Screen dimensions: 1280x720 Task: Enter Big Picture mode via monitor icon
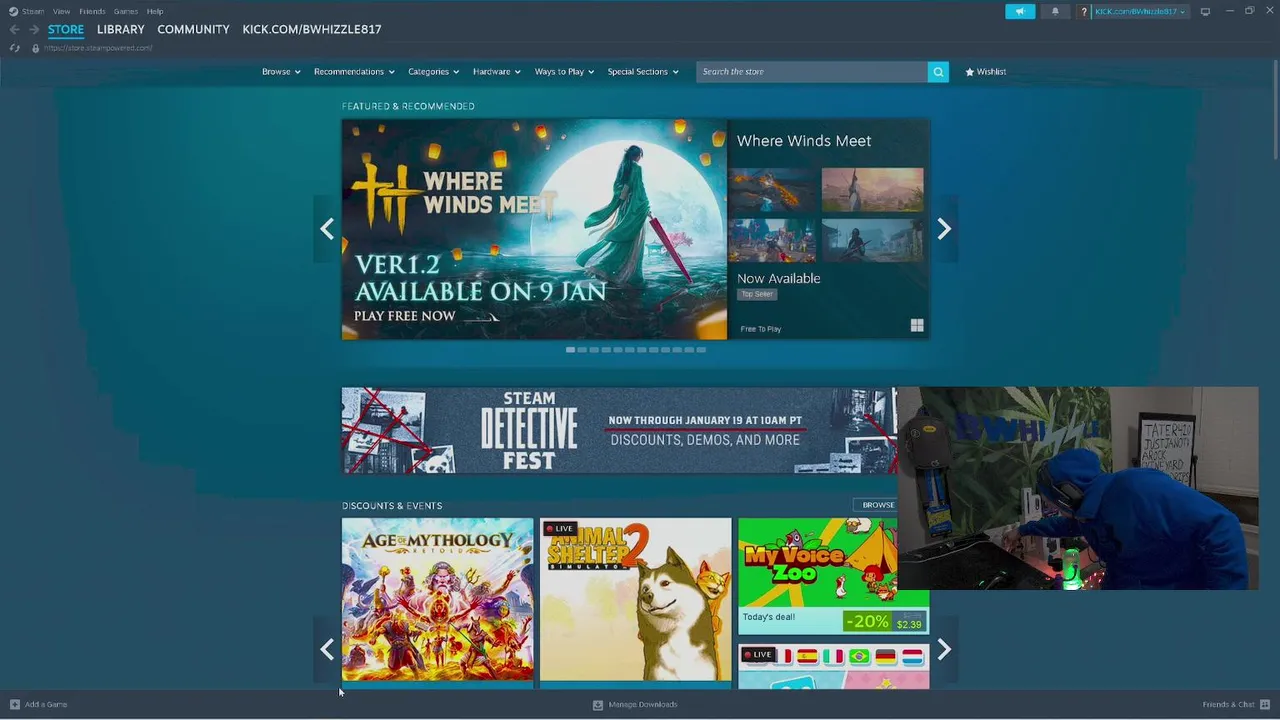1205,12
